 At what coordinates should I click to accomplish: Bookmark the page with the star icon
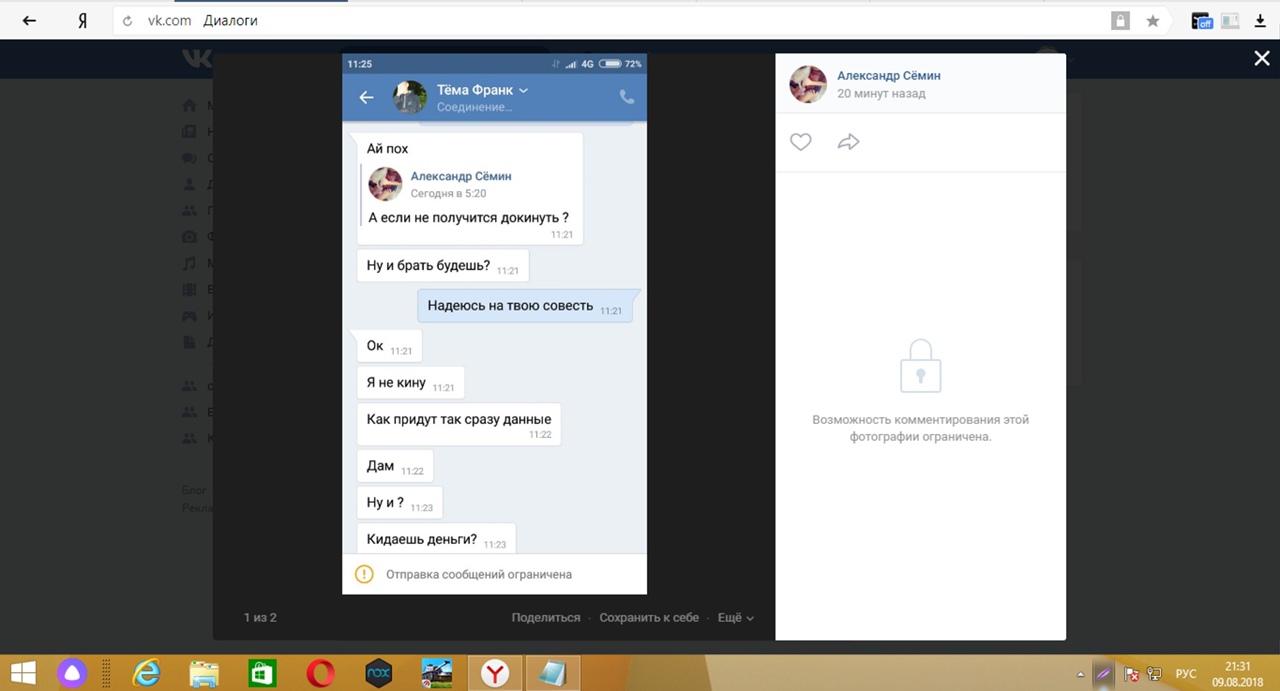(1152, 20)
